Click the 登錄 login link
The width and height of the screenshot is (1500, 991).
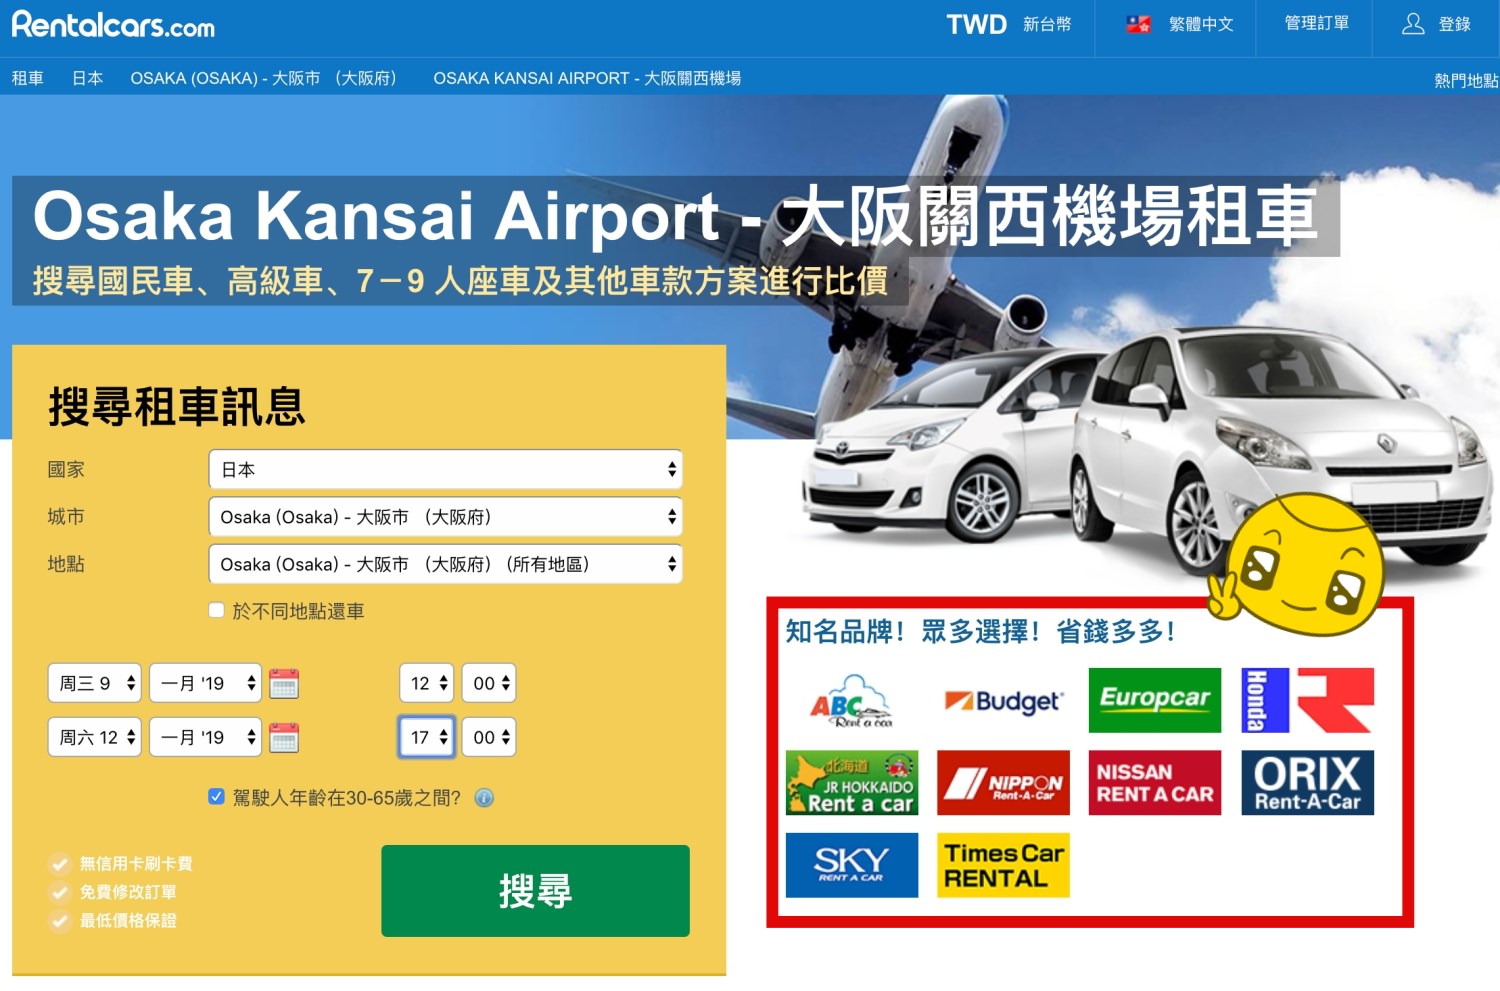[1454, 24]
